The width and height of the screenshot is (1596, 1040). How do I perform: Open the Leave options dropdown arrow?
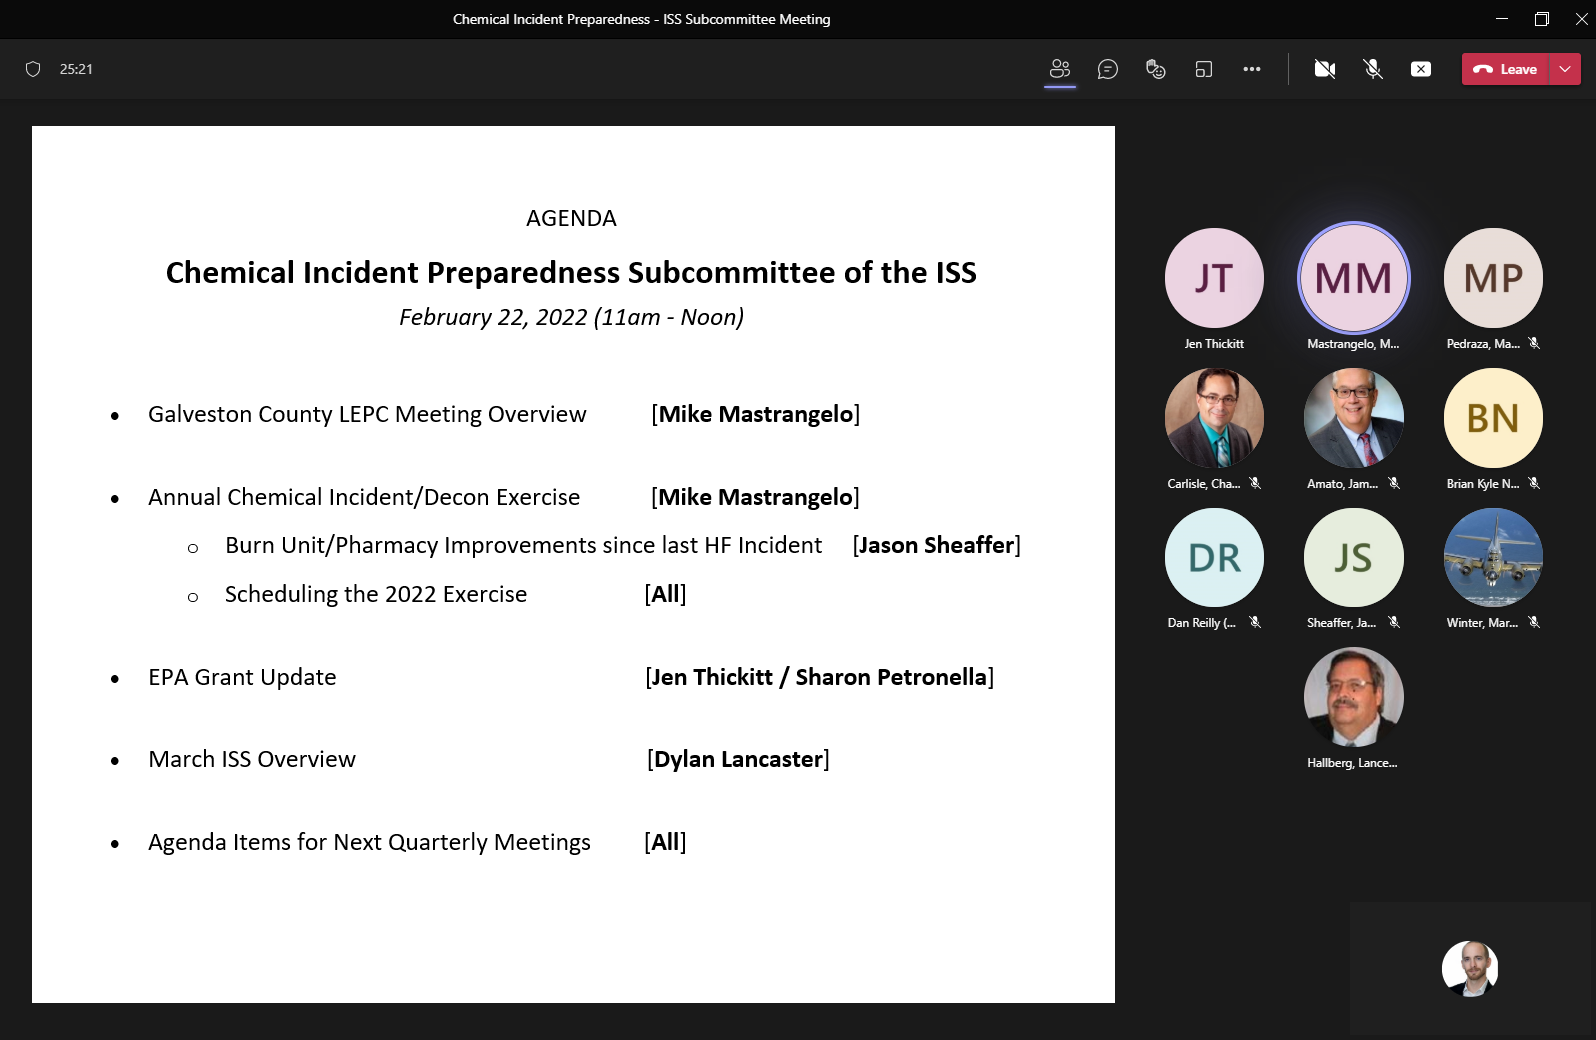(1565, 69)
